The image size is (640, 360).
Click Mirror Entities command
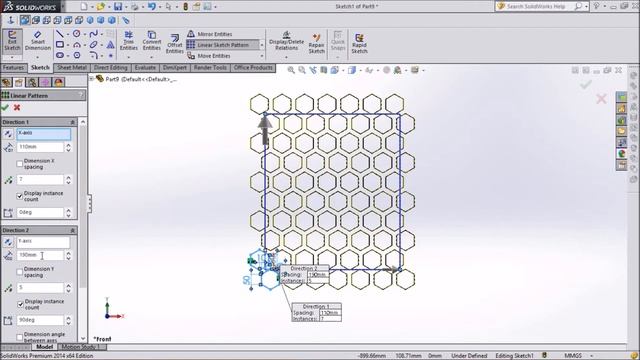[x=210, y=34]
